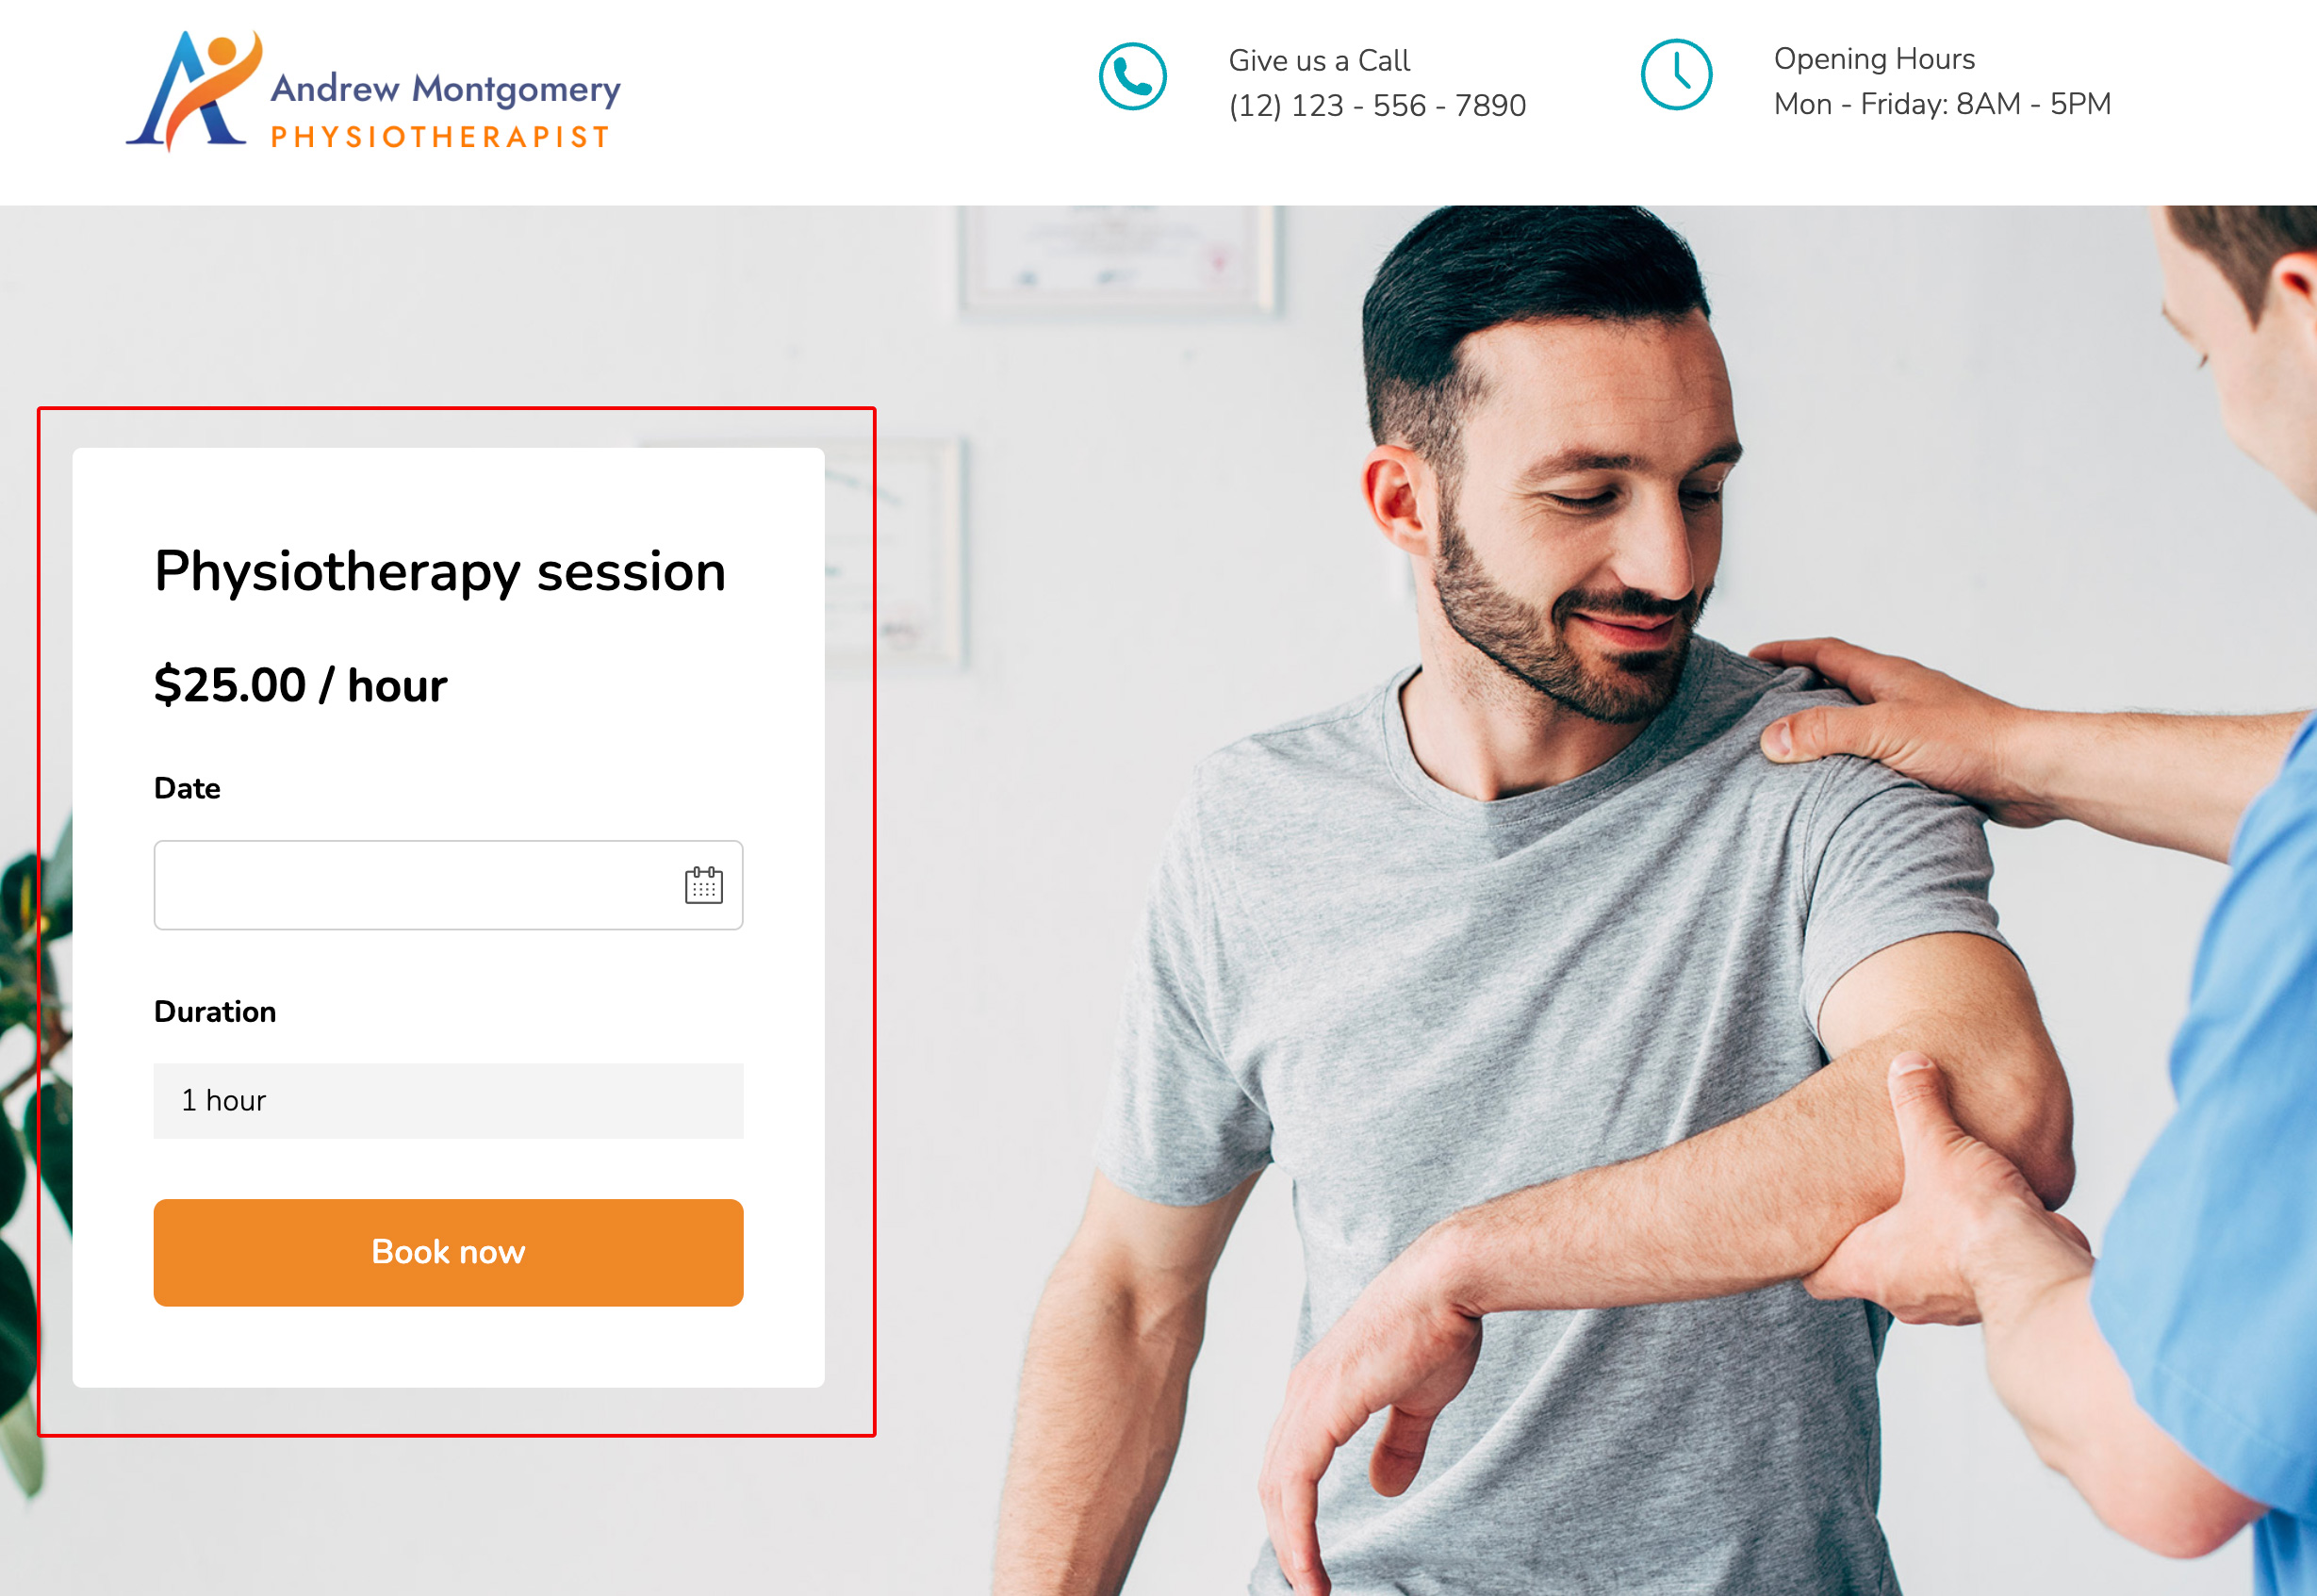The image size is (2317, 1596).
Task: Click the teal clock icon
Action: point(1676,75)
